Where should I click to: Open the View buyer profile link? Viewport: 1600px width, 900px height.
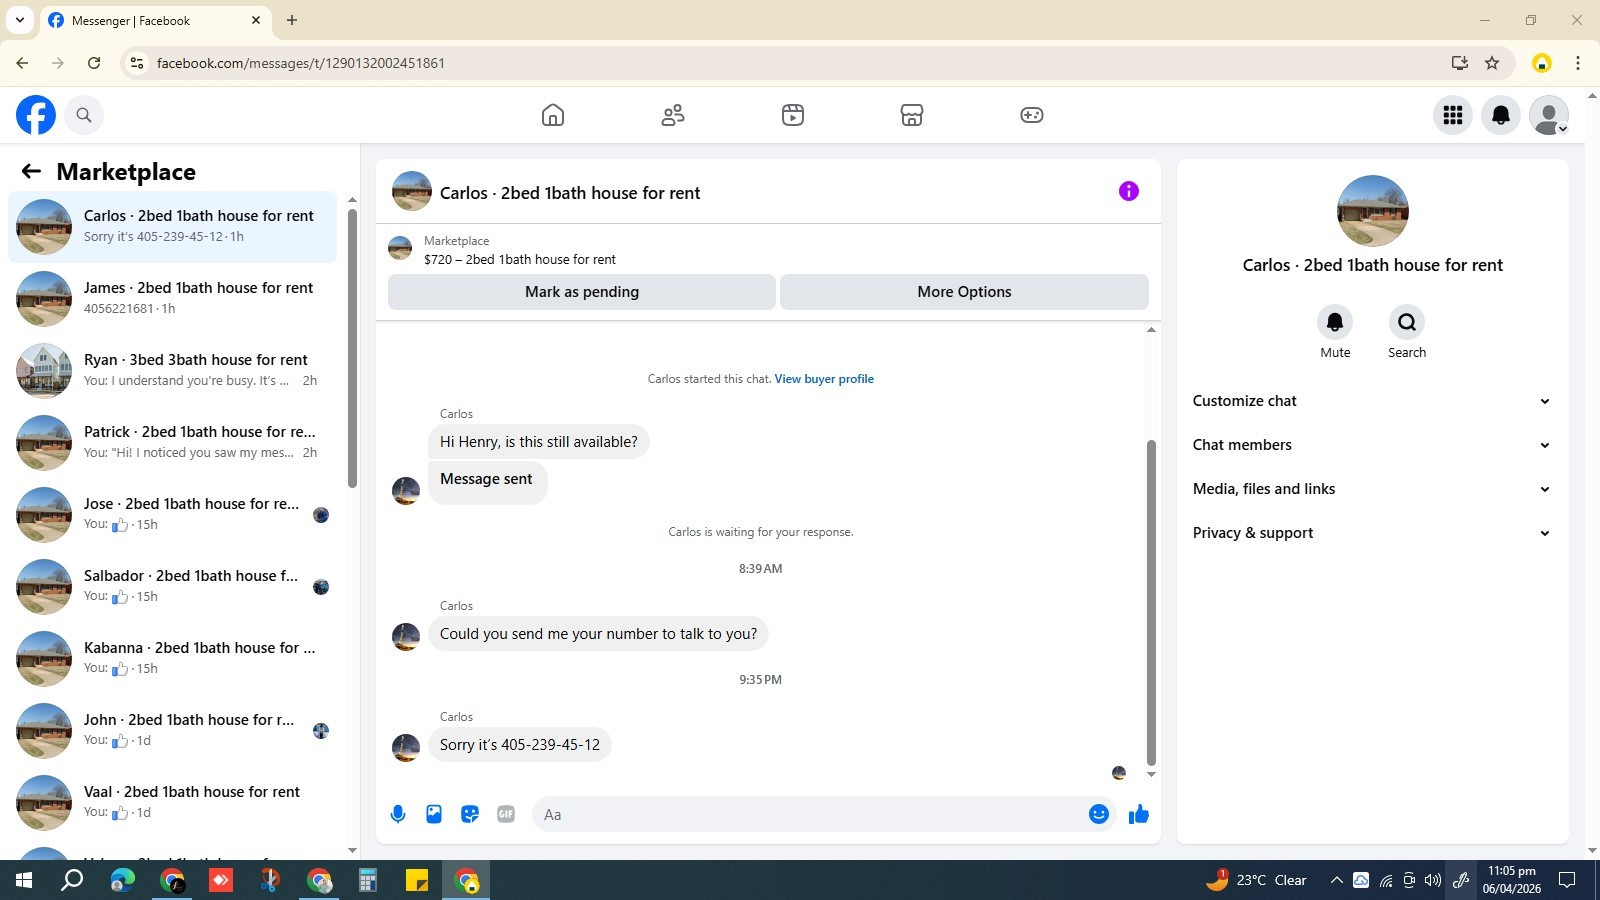824,379
